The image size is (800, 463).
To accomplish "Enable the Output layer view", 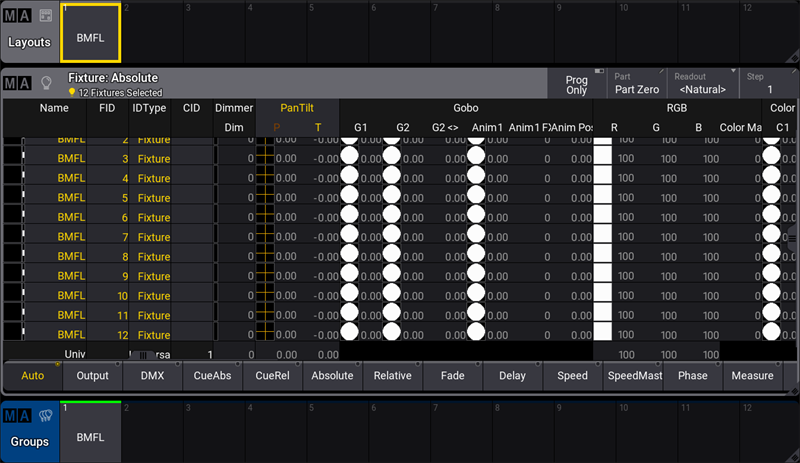I will 92,376.
